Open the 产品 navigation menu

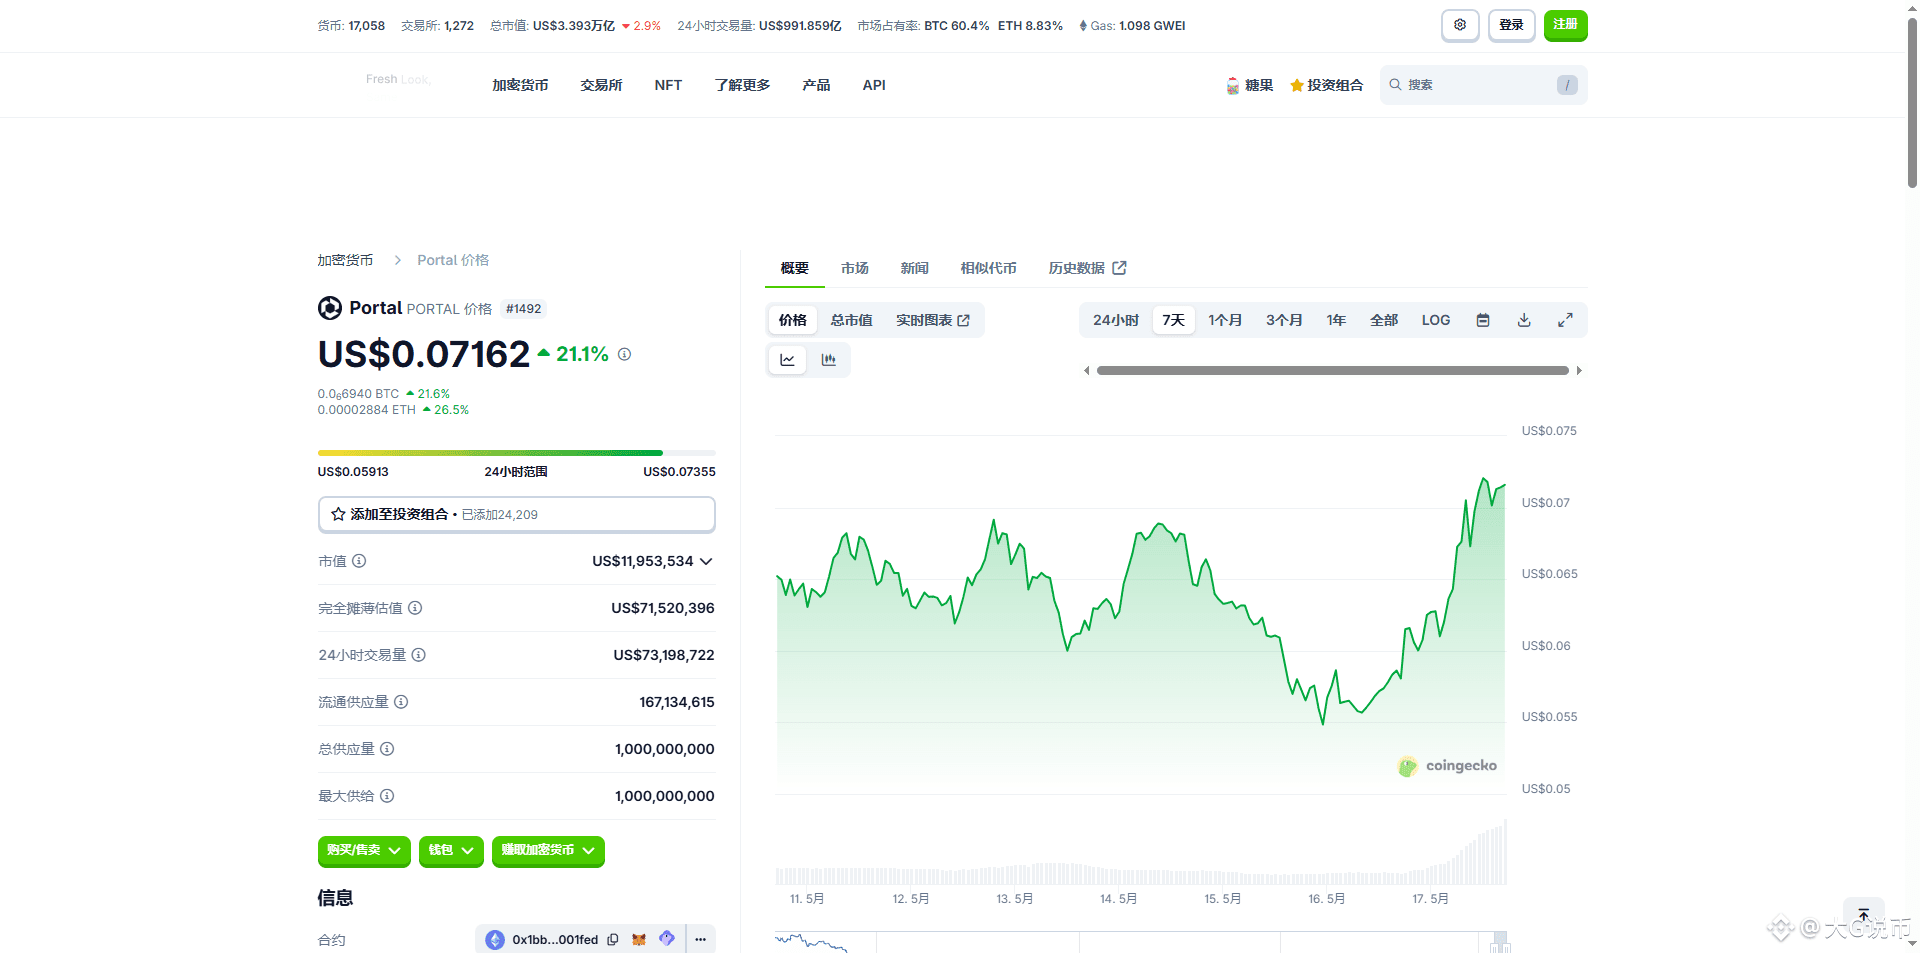[816, 85]
